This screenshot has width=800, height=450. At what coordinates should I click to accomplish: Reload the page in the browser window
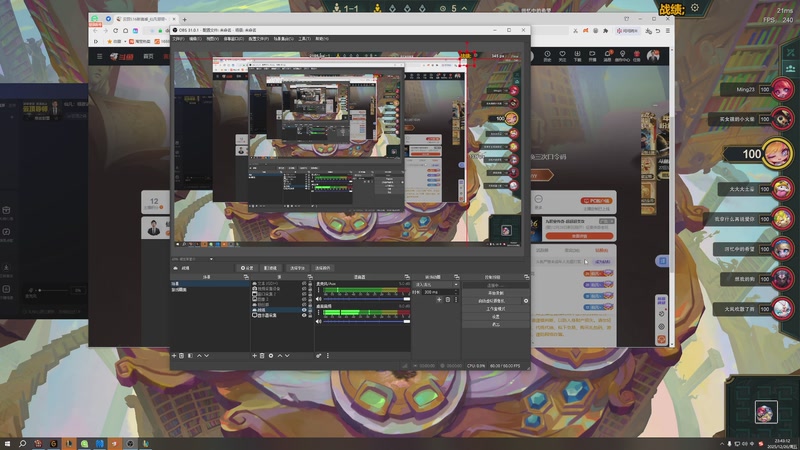pyautogui.click(x=115, y=31)
